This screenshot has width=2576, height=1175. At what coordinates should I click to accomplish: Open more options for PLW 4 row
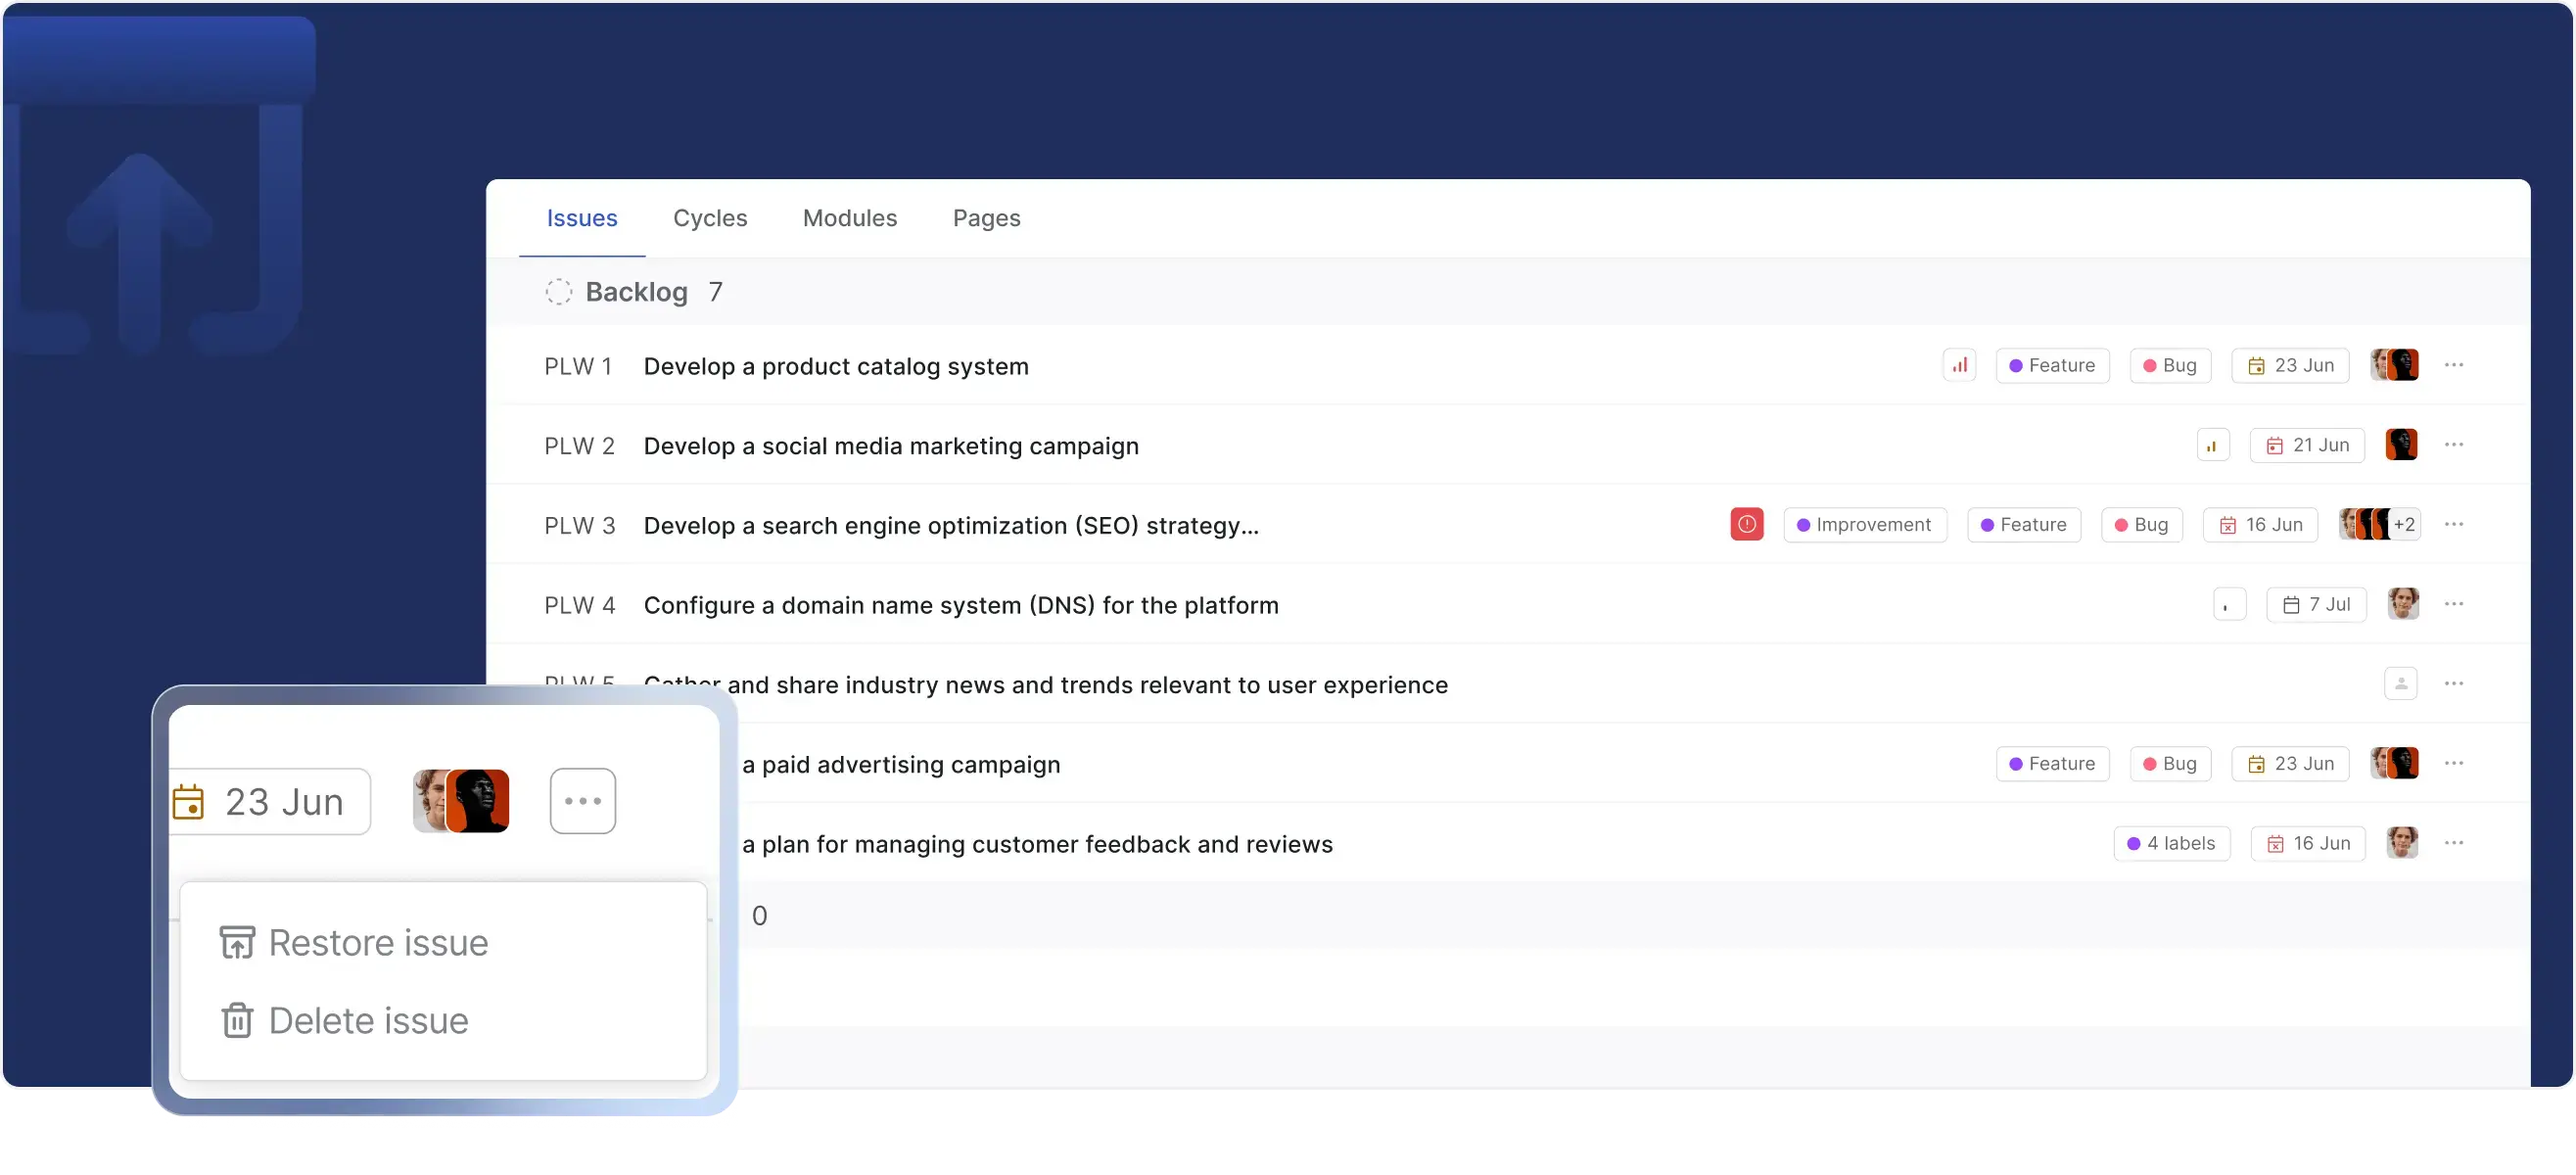[2453, 604]
